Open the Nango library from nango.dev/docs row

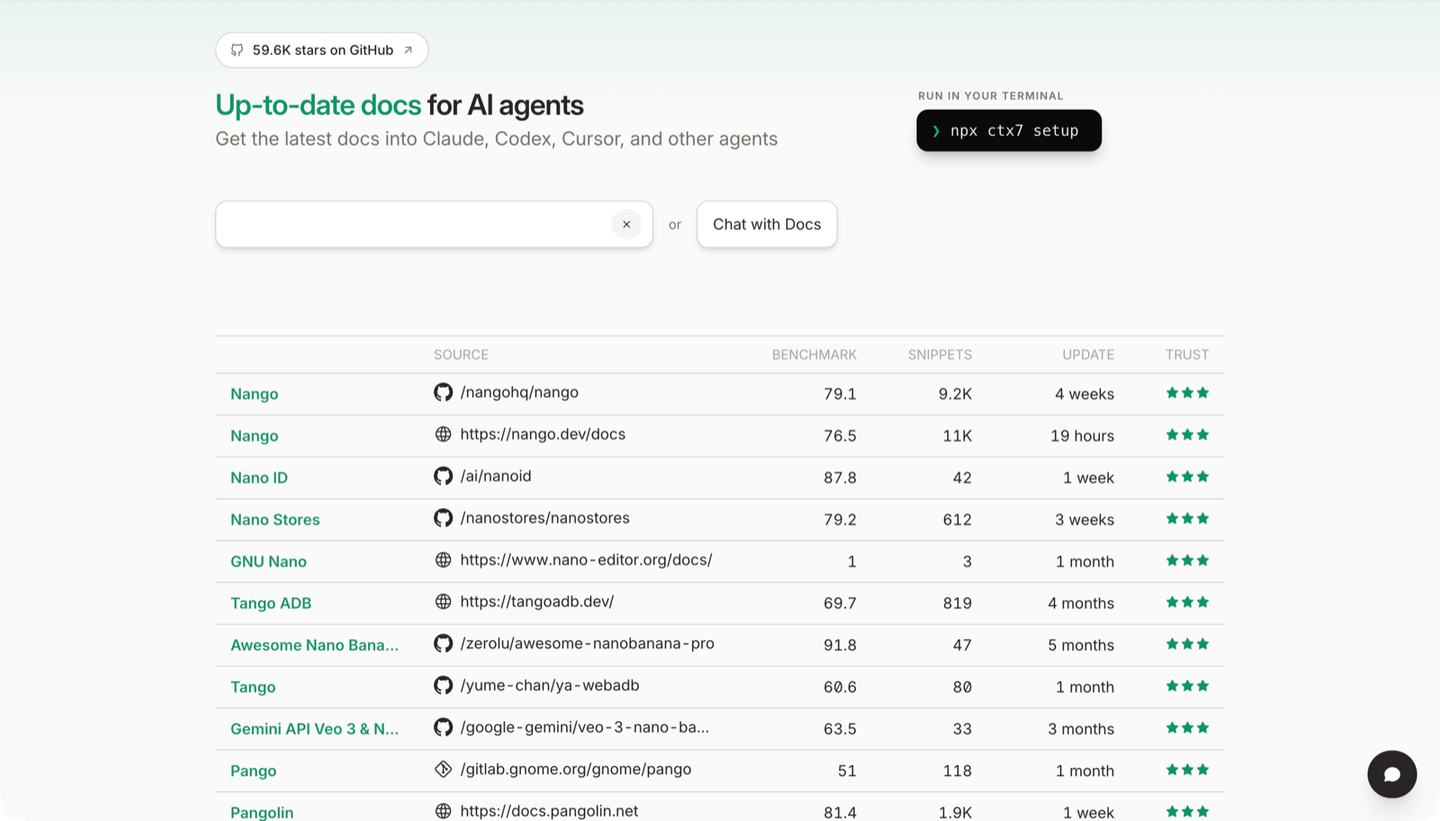[254, 436]
